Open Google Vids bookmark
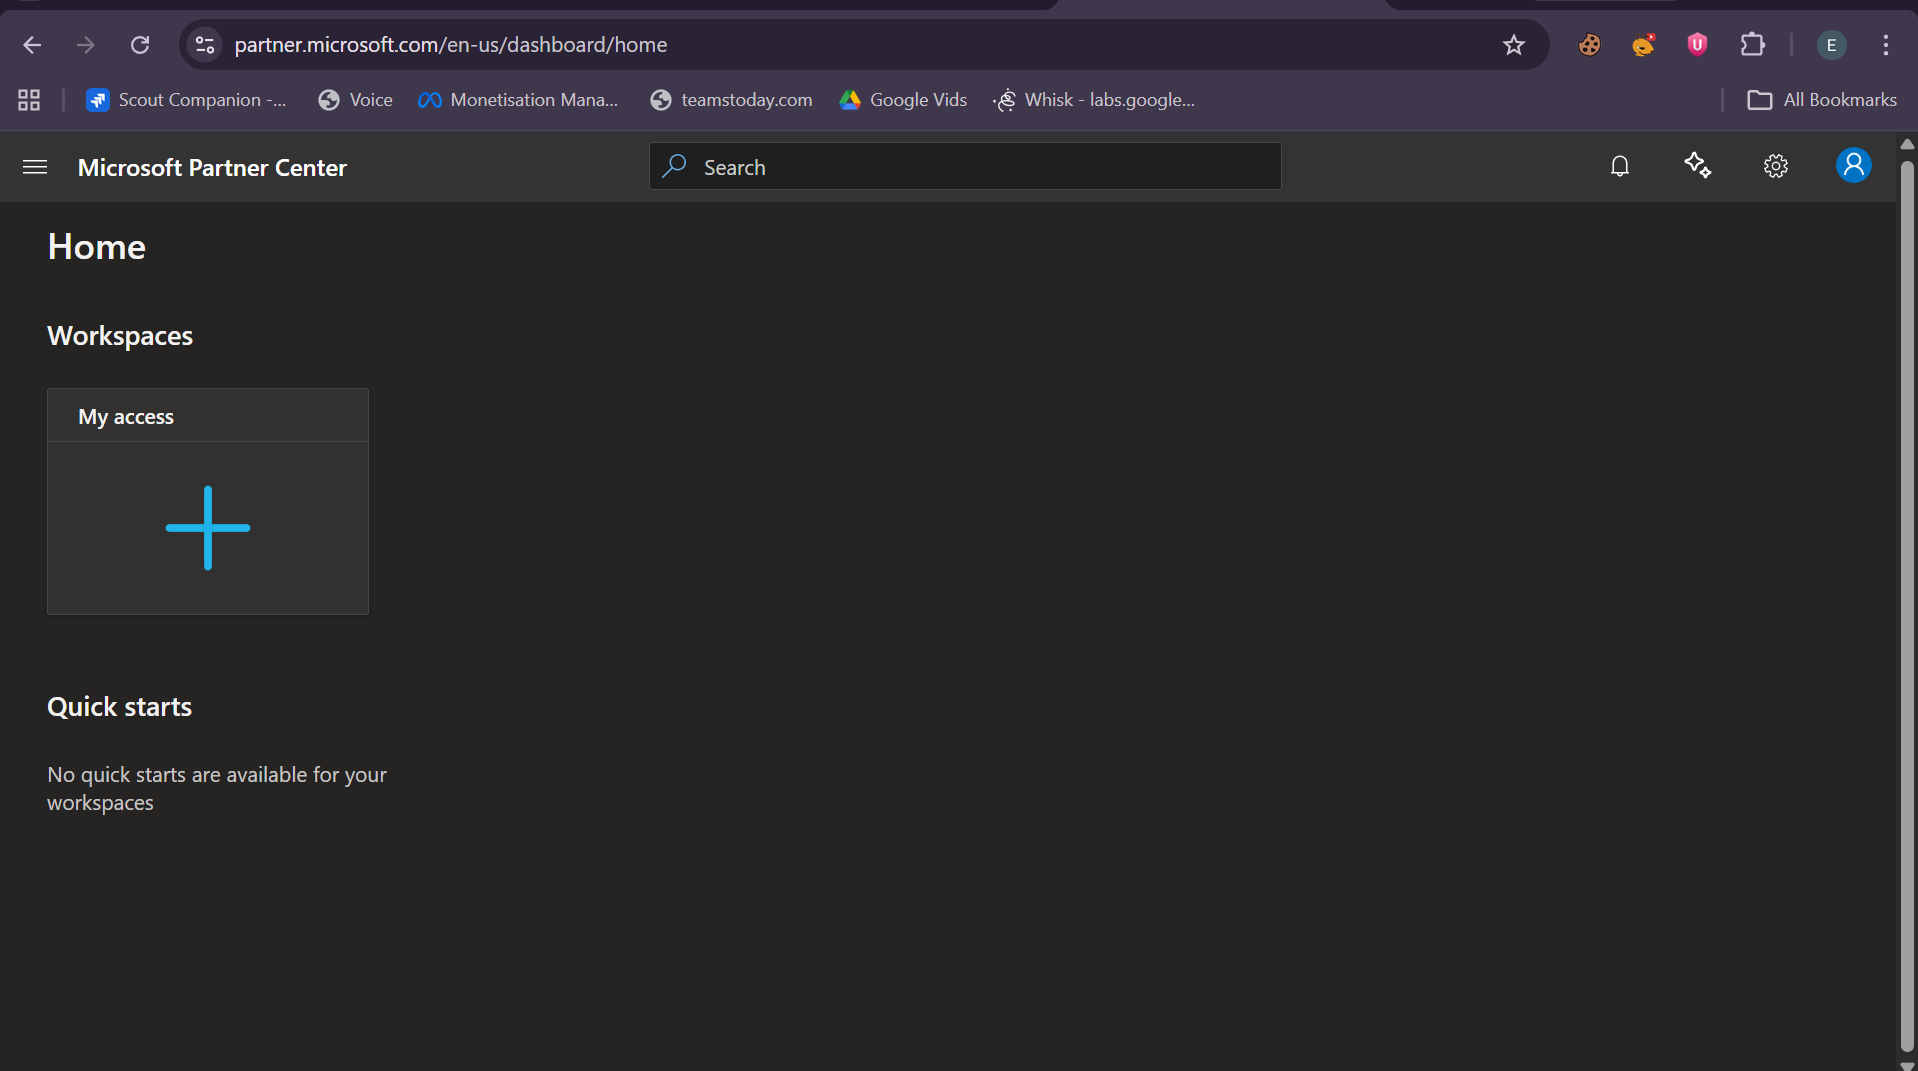 coord(903,100)
